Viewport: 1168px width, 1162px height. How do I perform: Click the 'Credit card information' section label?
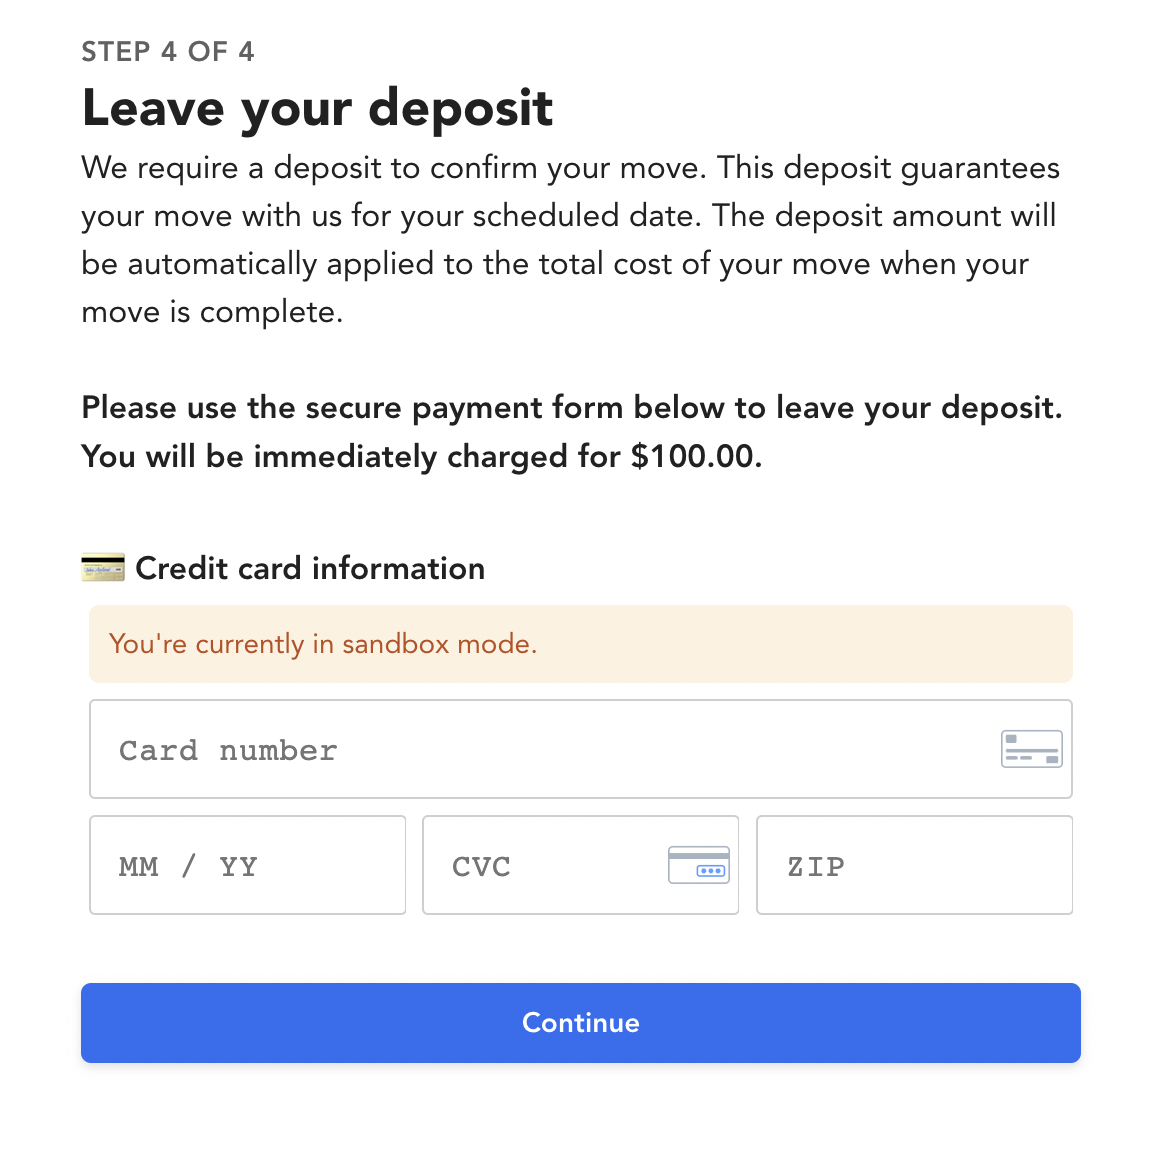310,568
